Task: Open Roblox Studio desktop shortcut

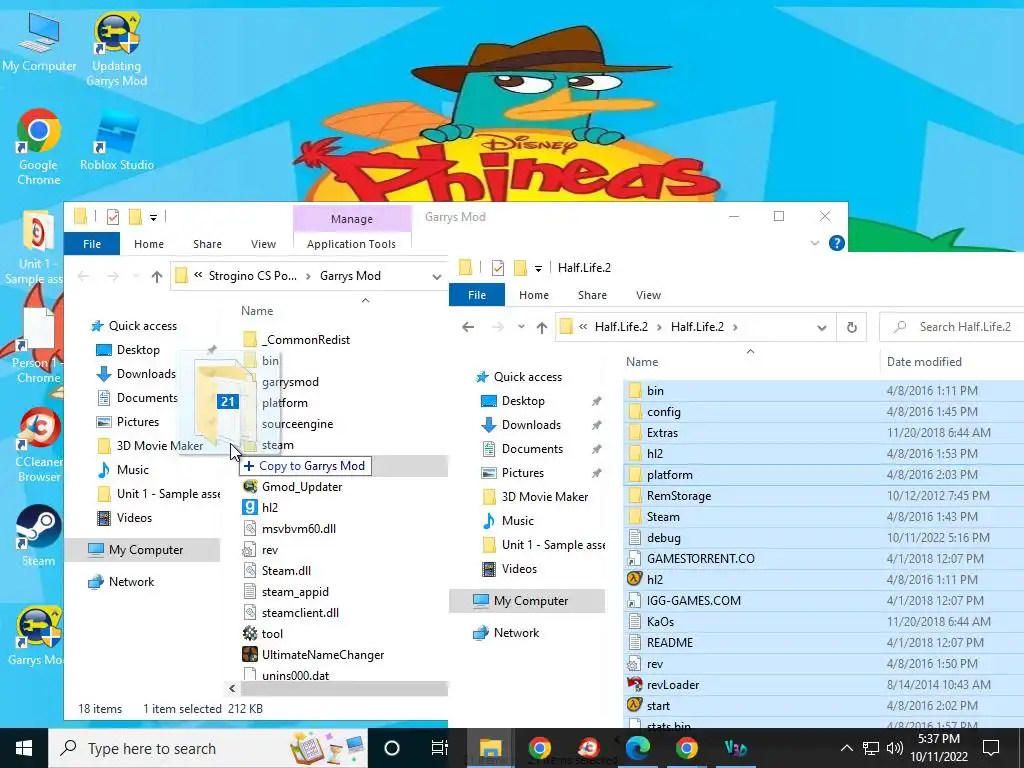Action: 117,142
